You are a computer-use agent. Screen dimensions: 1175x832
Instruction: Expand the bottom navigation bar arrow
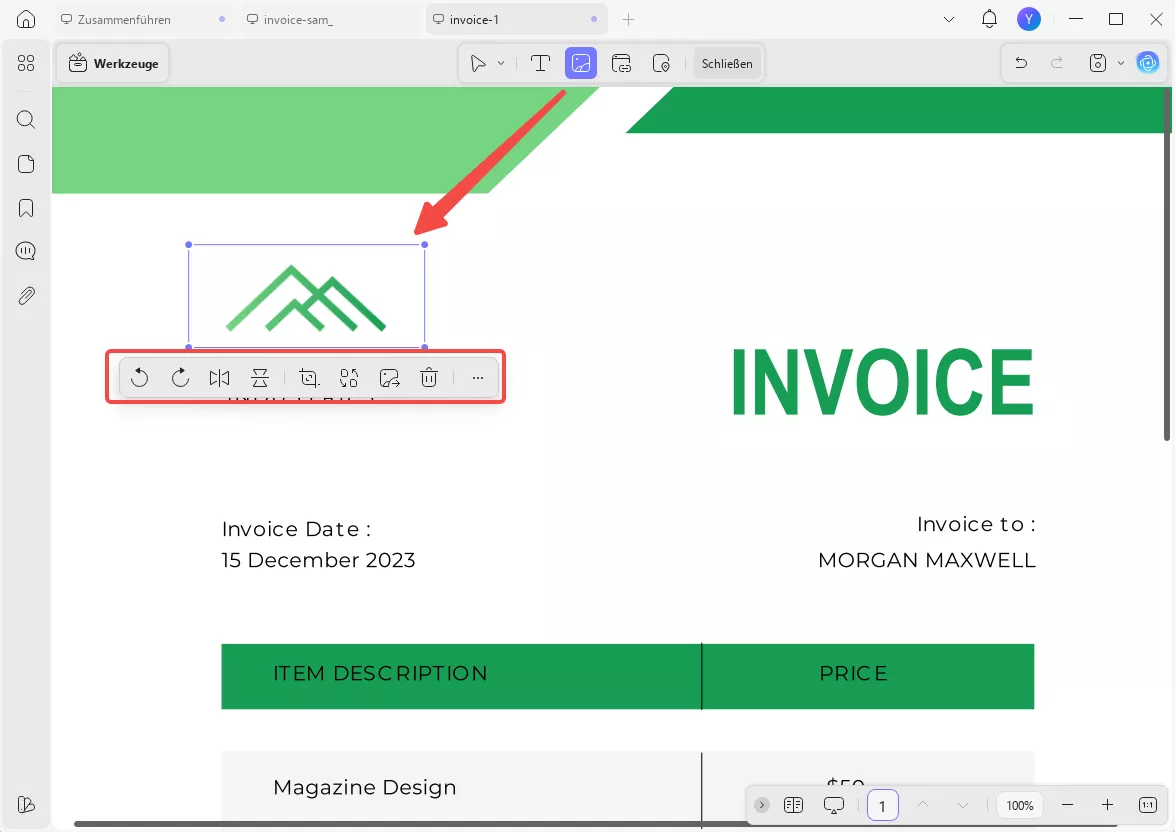761,805
